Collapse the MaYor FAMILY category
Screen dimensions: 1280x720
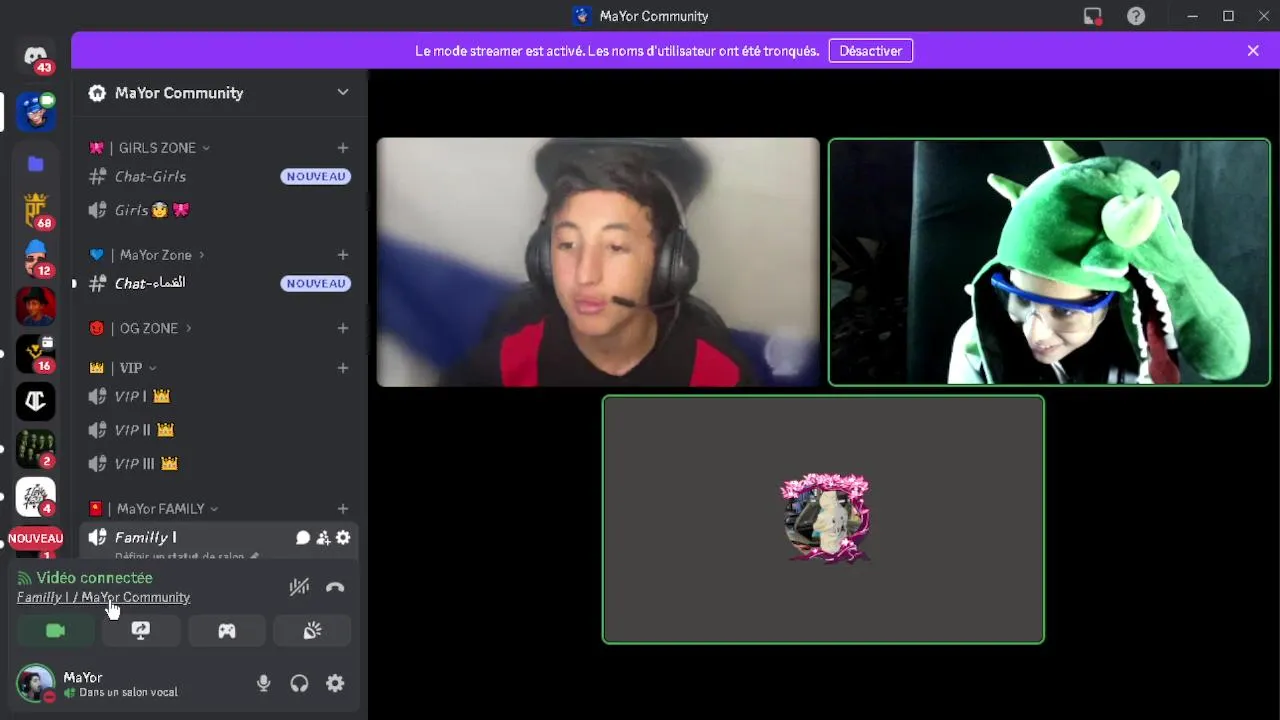[153, 509]
